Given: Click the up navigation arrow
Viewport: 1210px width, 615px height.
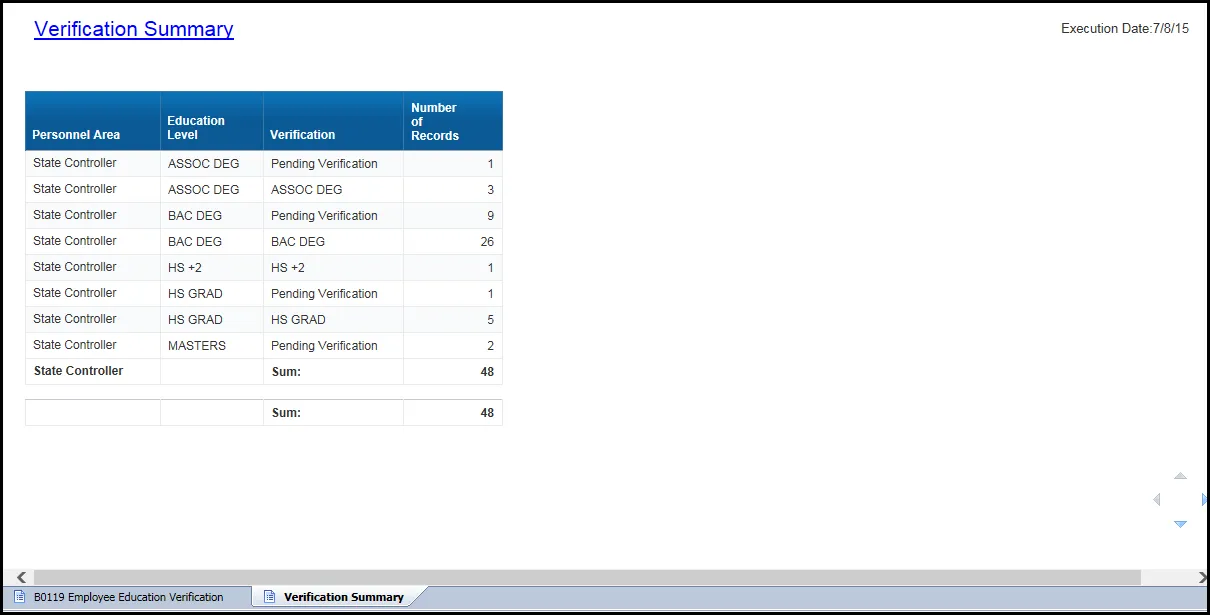Looking at the screenshot, I should (x=1180, y=476).
